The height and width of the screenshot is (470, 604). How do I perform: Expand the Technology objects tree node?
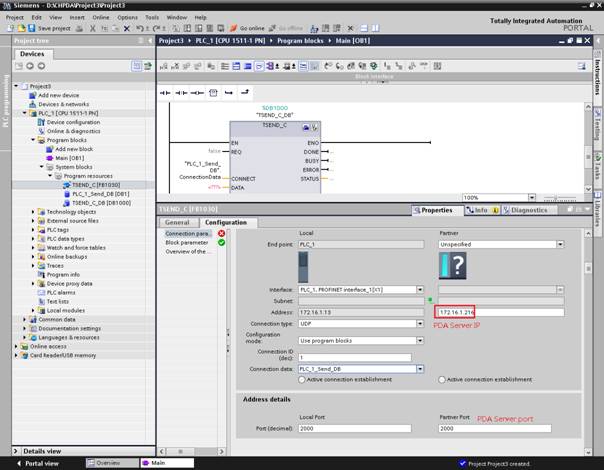(33, 212)
